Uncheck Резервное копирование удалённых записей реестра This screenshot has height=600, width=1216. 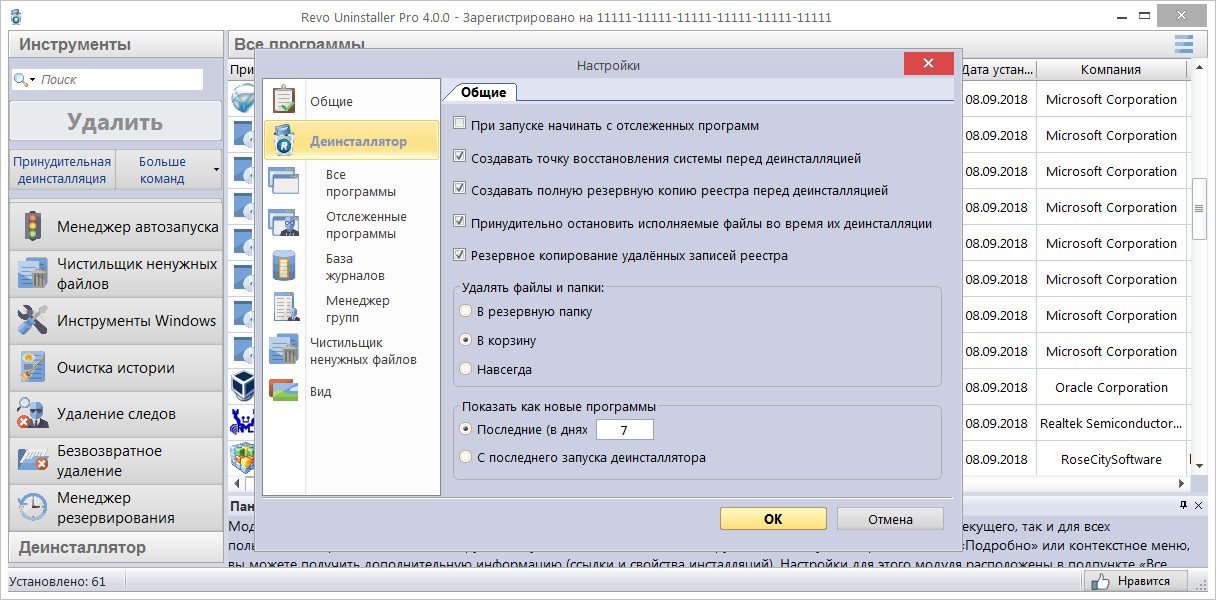(460, 255)
